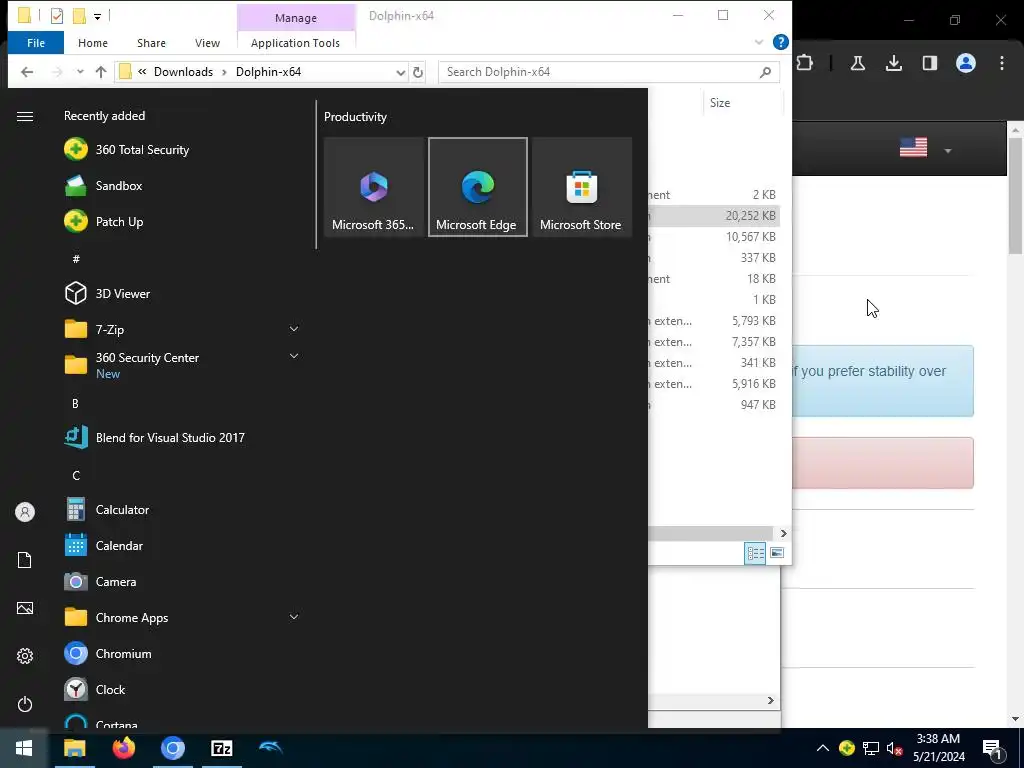1024x768 pixels.
Task: Show hidden tray icons chevron
Action: point(823,748)
